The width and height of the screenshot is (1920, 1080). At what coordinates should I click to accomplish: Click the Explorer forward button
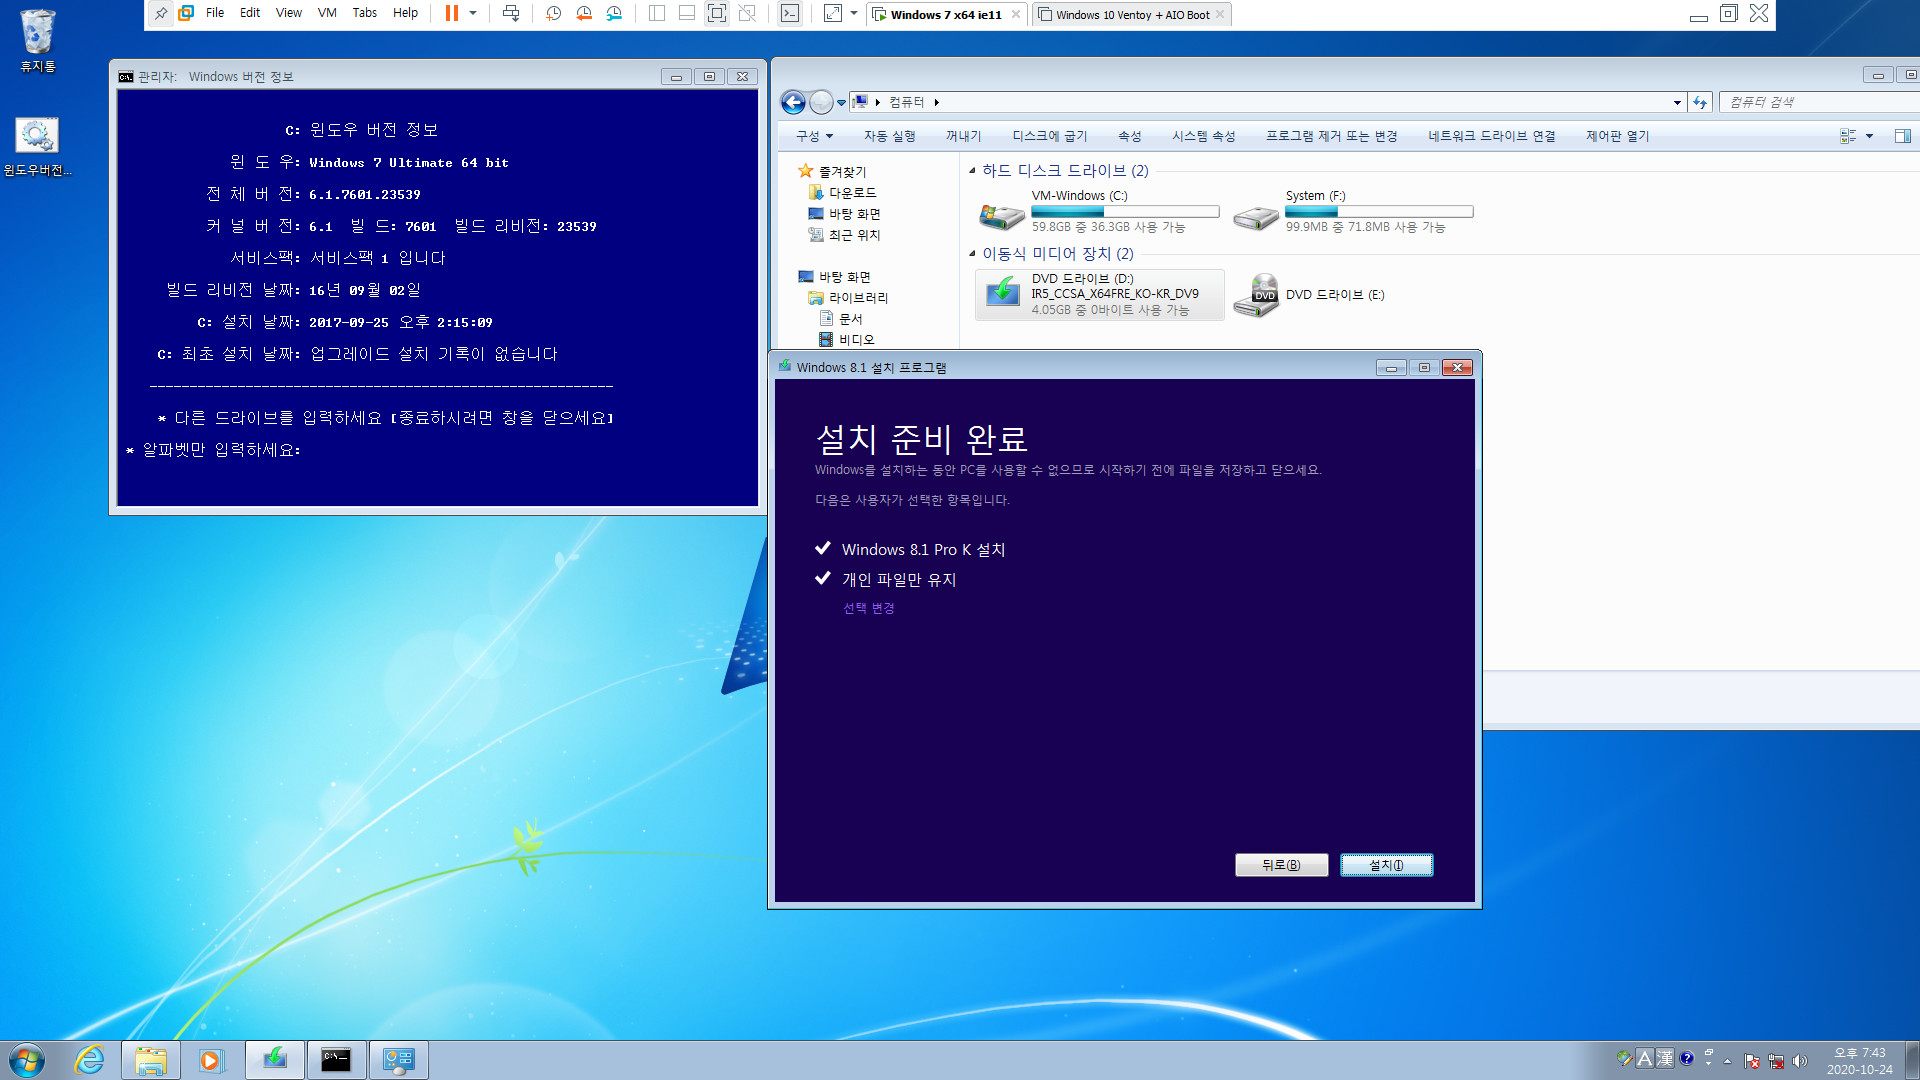tap(821, 102)
